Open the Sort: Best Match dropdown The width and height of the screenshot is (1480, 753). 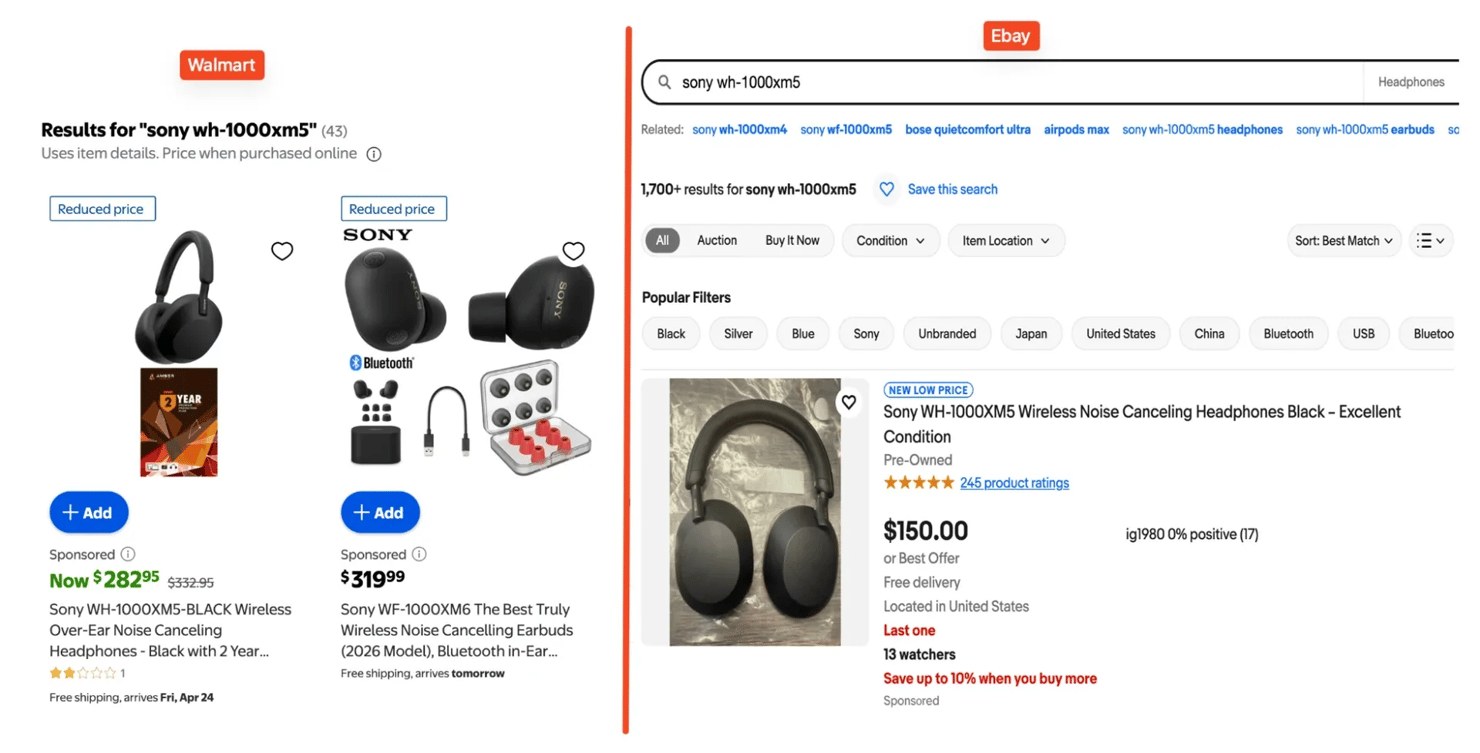[1343, 241]
